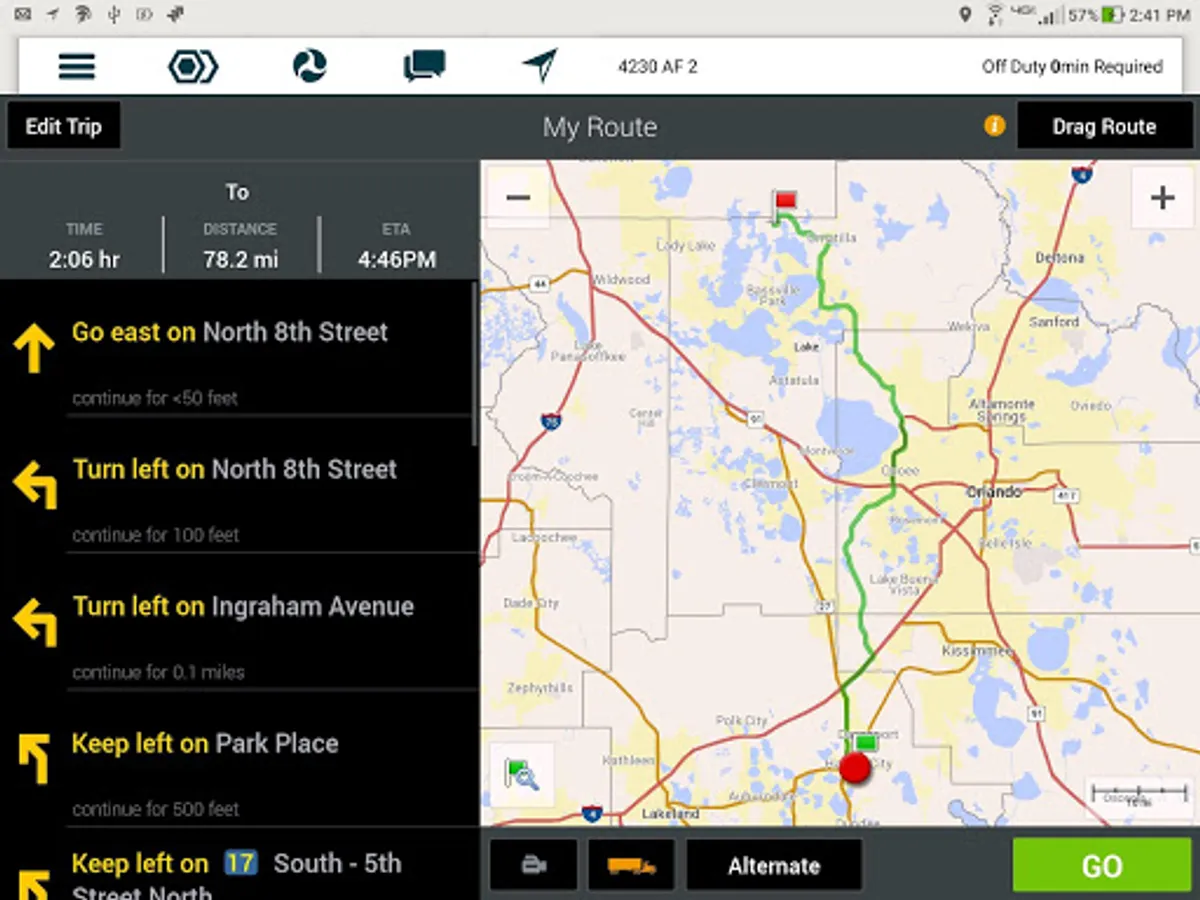Viewport: 1200px width, 900px height.
Task: Tap the green origin flag on map
Action: coord(865,743)
